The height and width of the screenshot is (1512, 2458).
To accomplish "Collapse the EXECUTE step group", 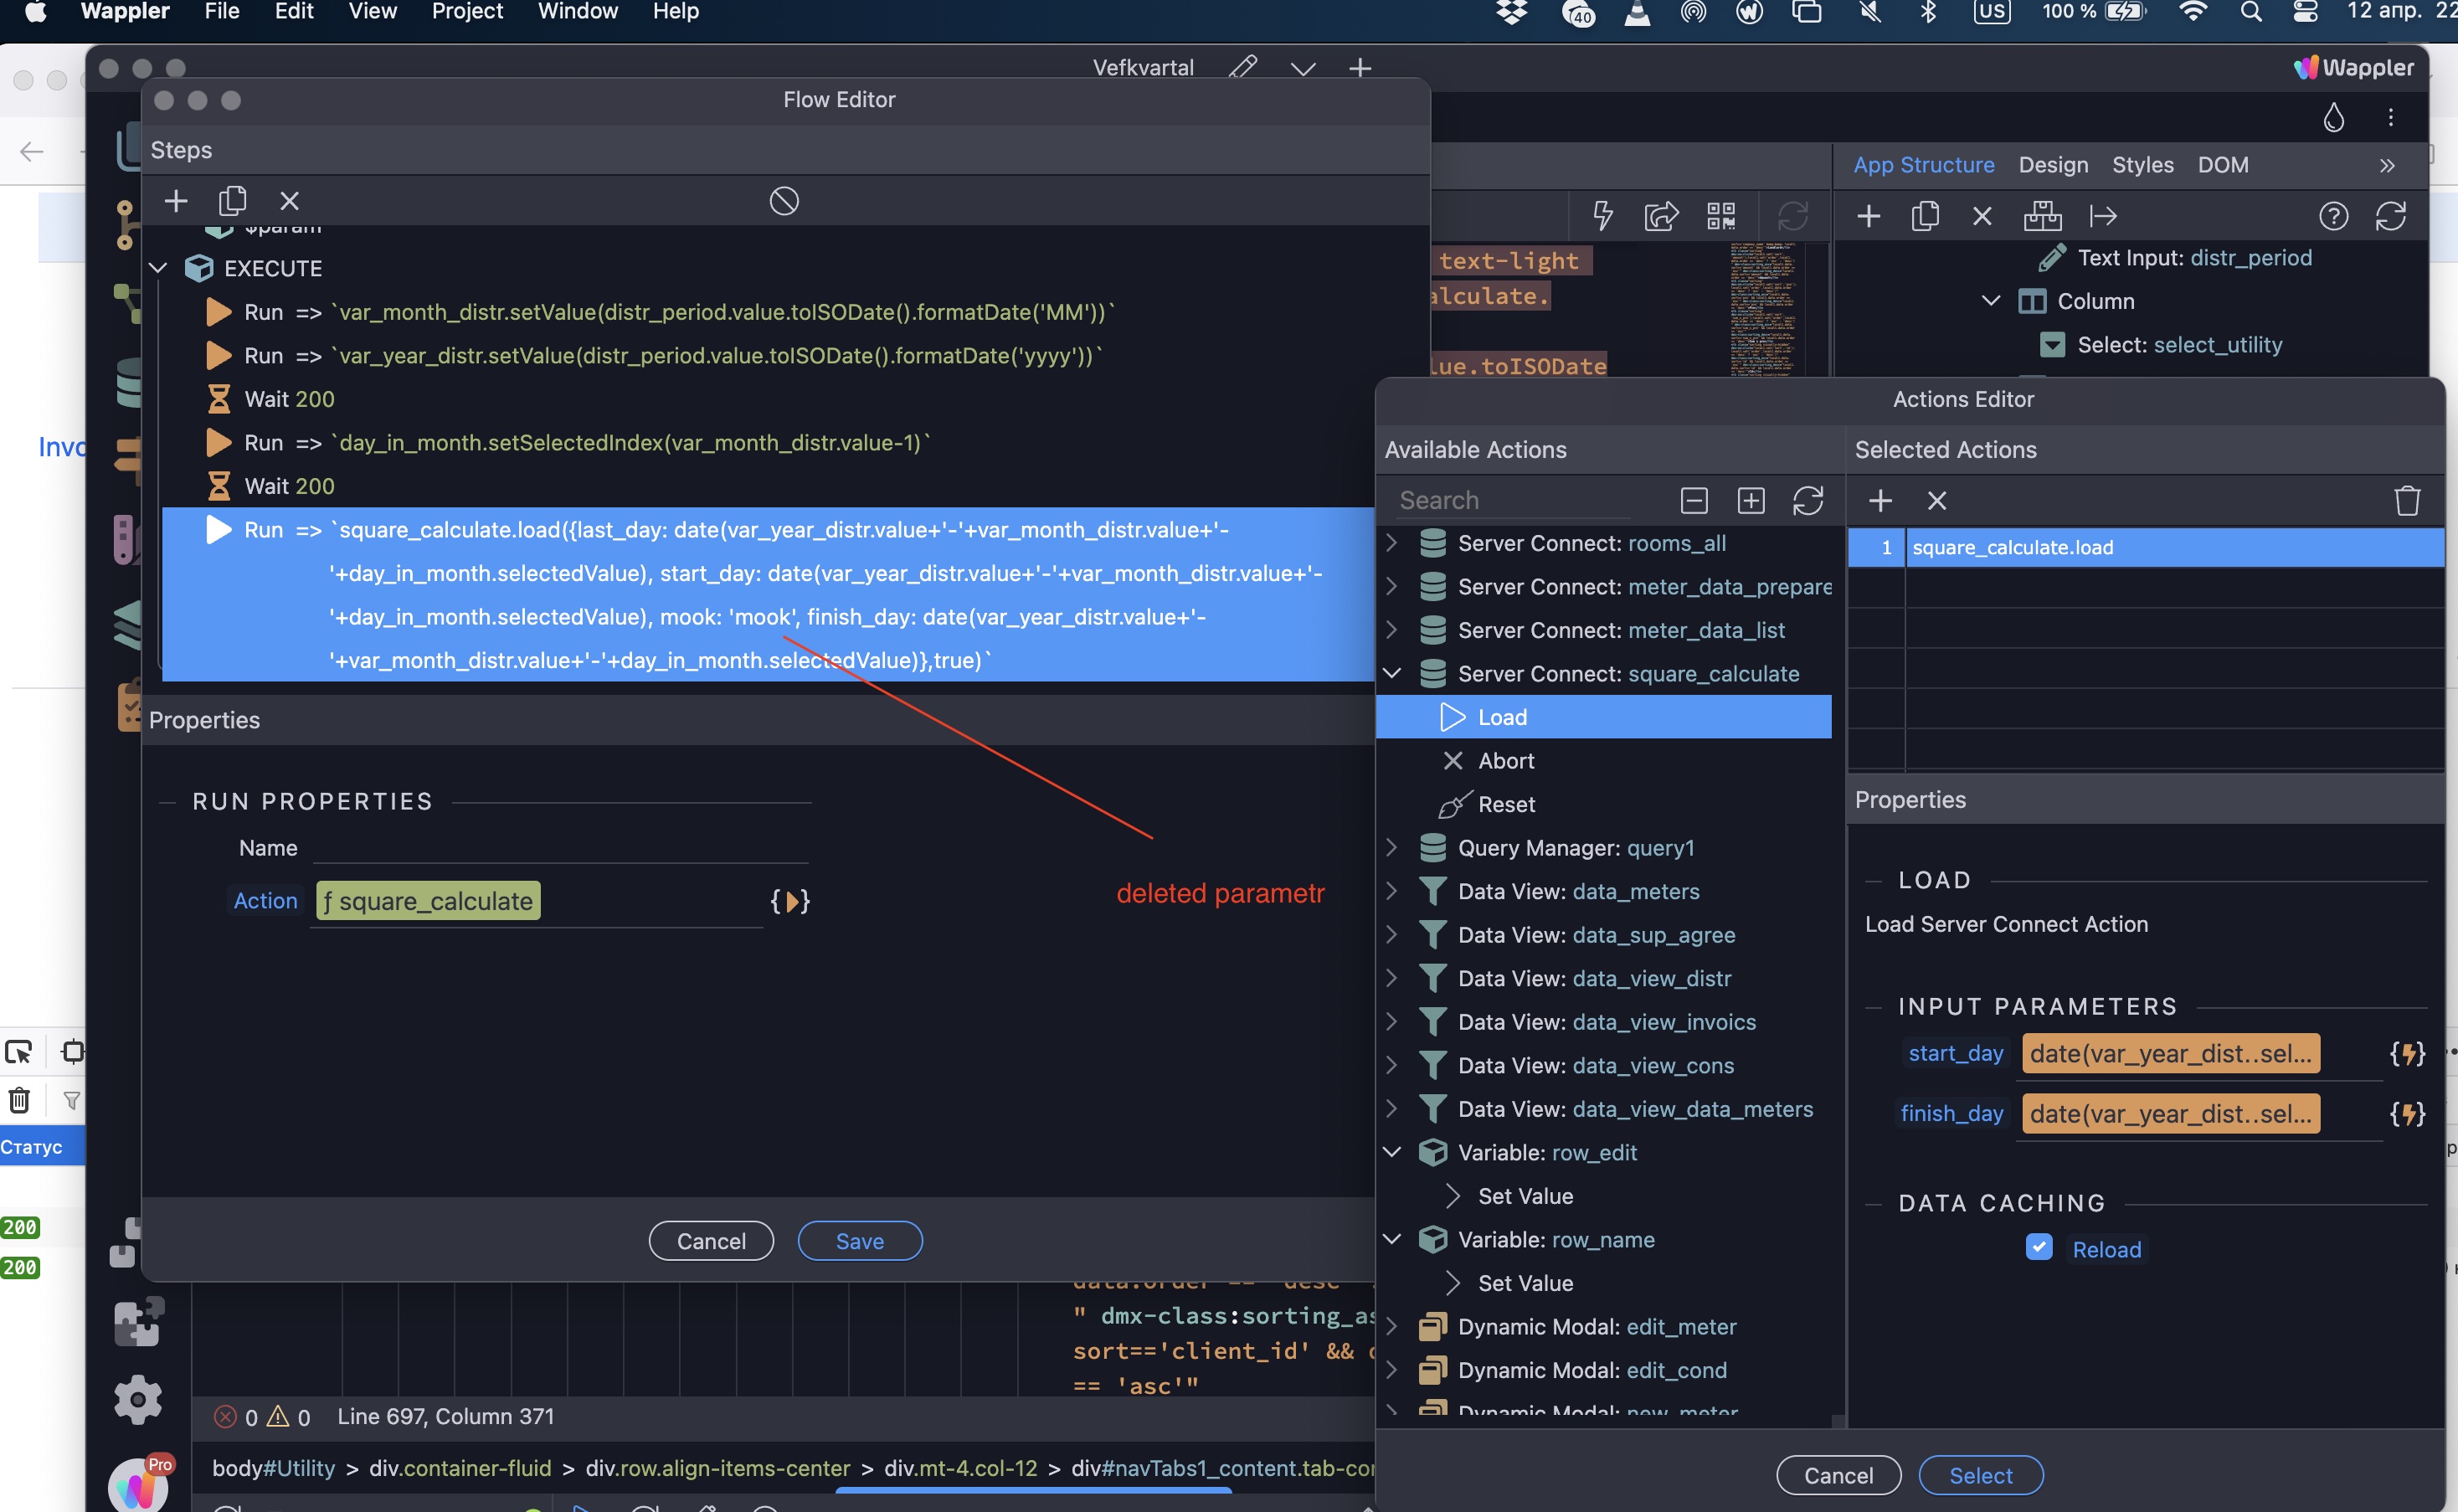I will pos(157,267).
